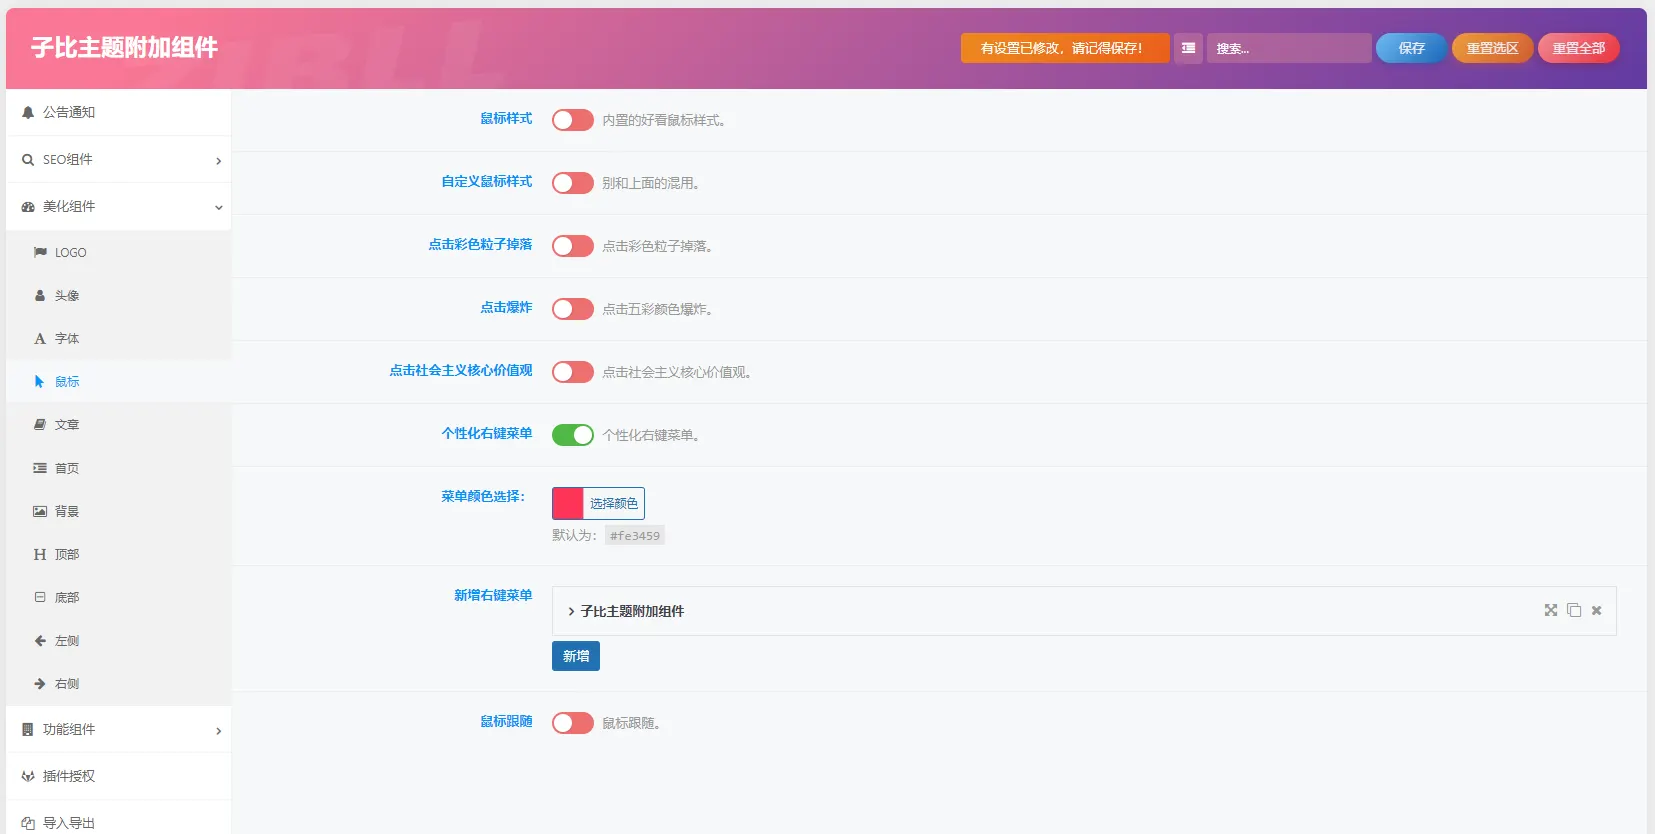Remove the 子比主题附加组件 menu entry
The image size is (1655, 834).
tap(1596, 610)
